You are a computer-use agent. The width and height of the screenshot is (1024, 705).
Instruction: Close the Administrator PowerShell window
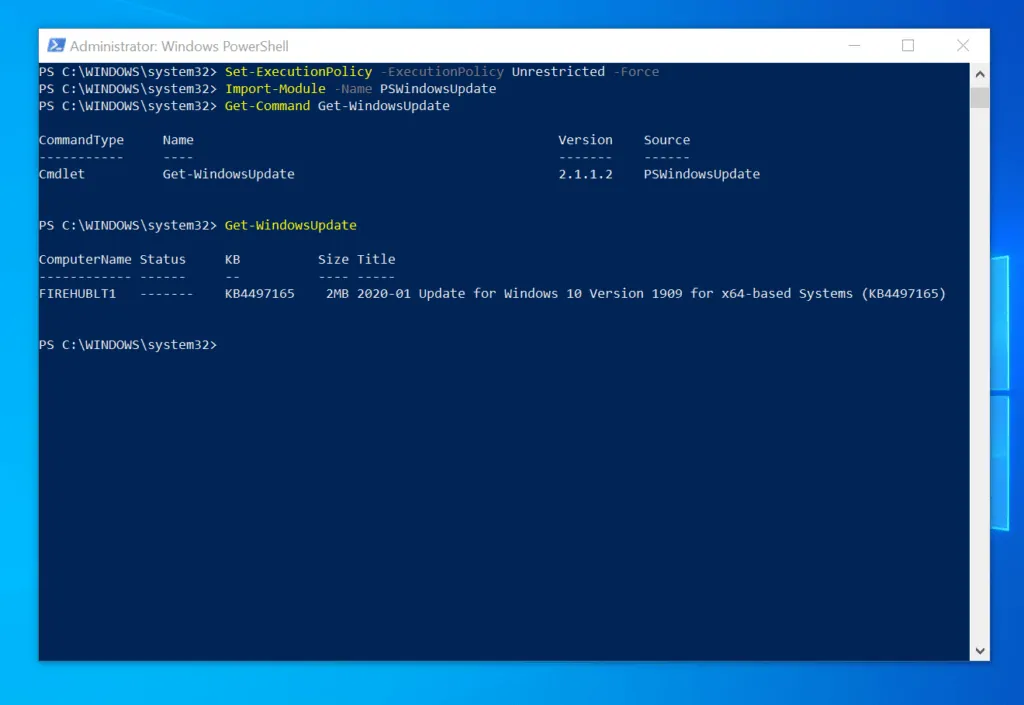pos(962,46)
